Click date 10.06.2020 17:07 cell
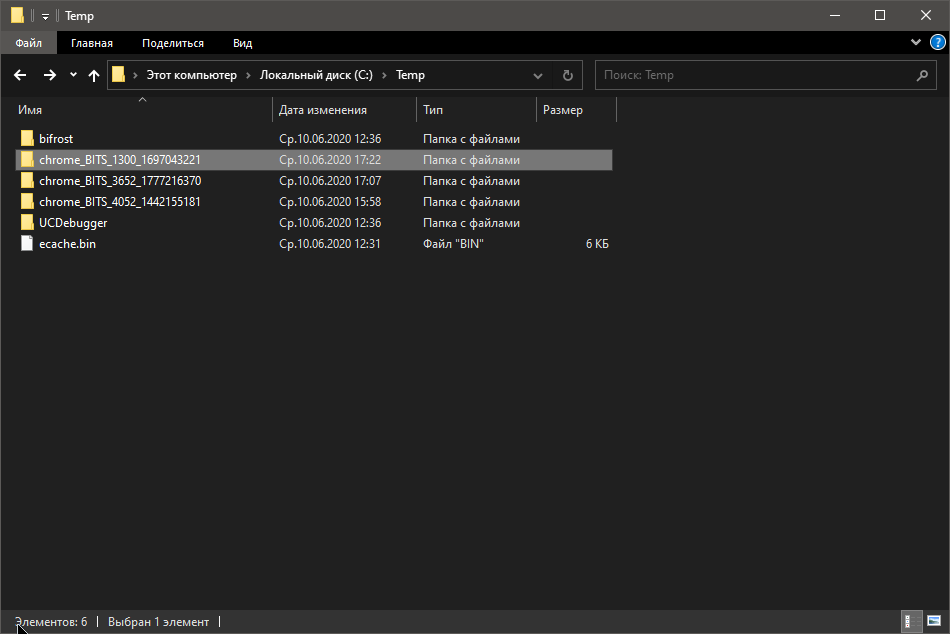Image resolution: width=950 pixels, height=634 pixels. [x=330, y=181]
